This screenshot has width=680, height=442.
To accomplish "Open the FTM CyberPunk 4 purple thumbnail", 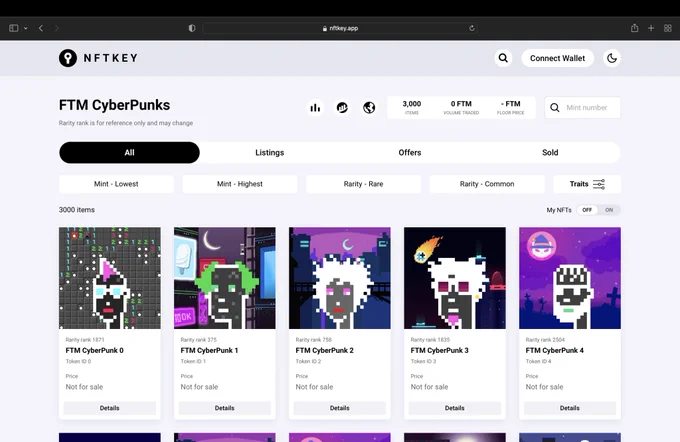I will pos(570,278).
